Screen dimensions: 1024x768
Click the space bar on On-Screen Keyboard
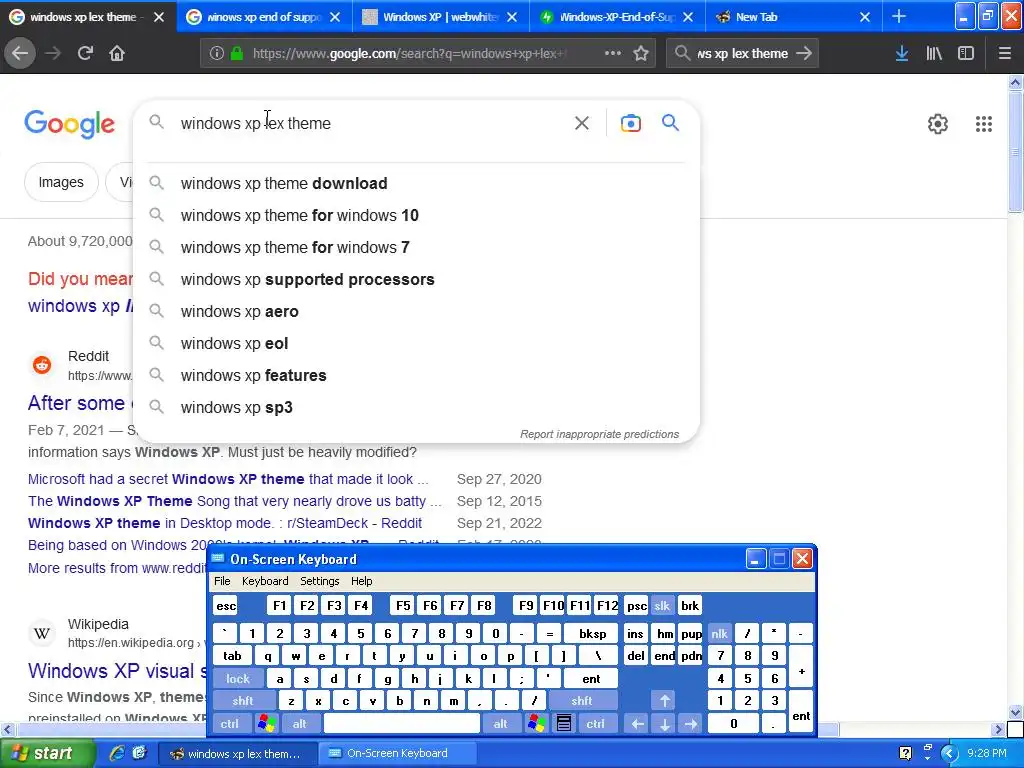pos(402,724)
